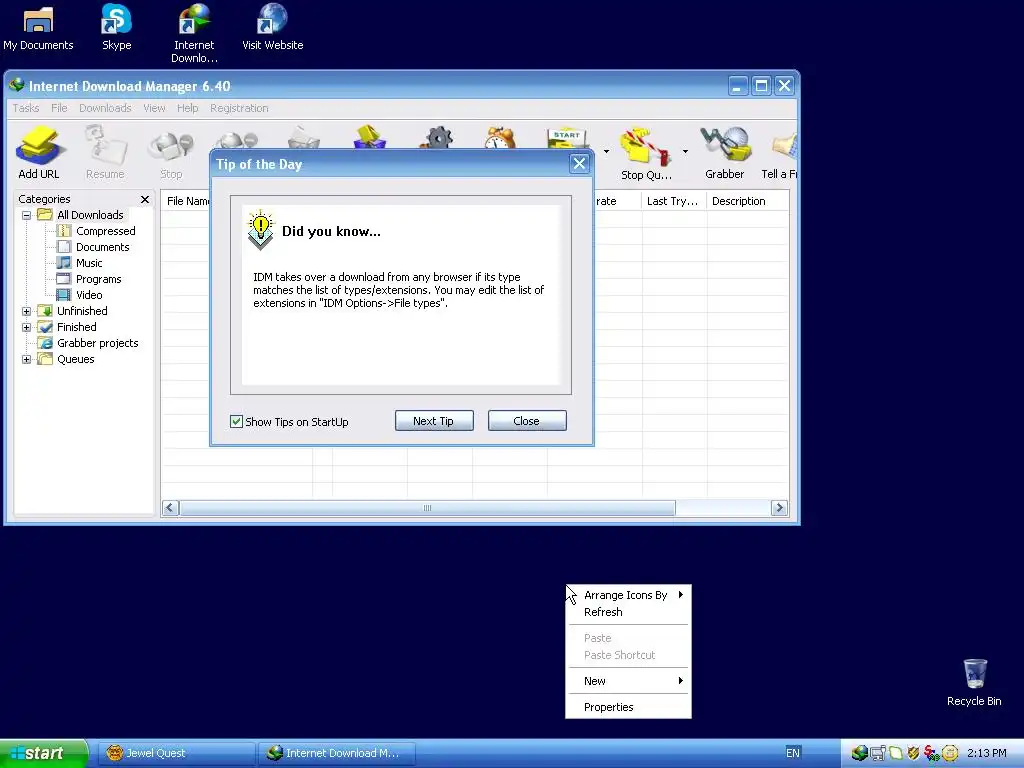The width and height of the screenshot is (1024, 768).
Task: Click the Close button in Tip dialog
Action: click(x=526, y=421)
